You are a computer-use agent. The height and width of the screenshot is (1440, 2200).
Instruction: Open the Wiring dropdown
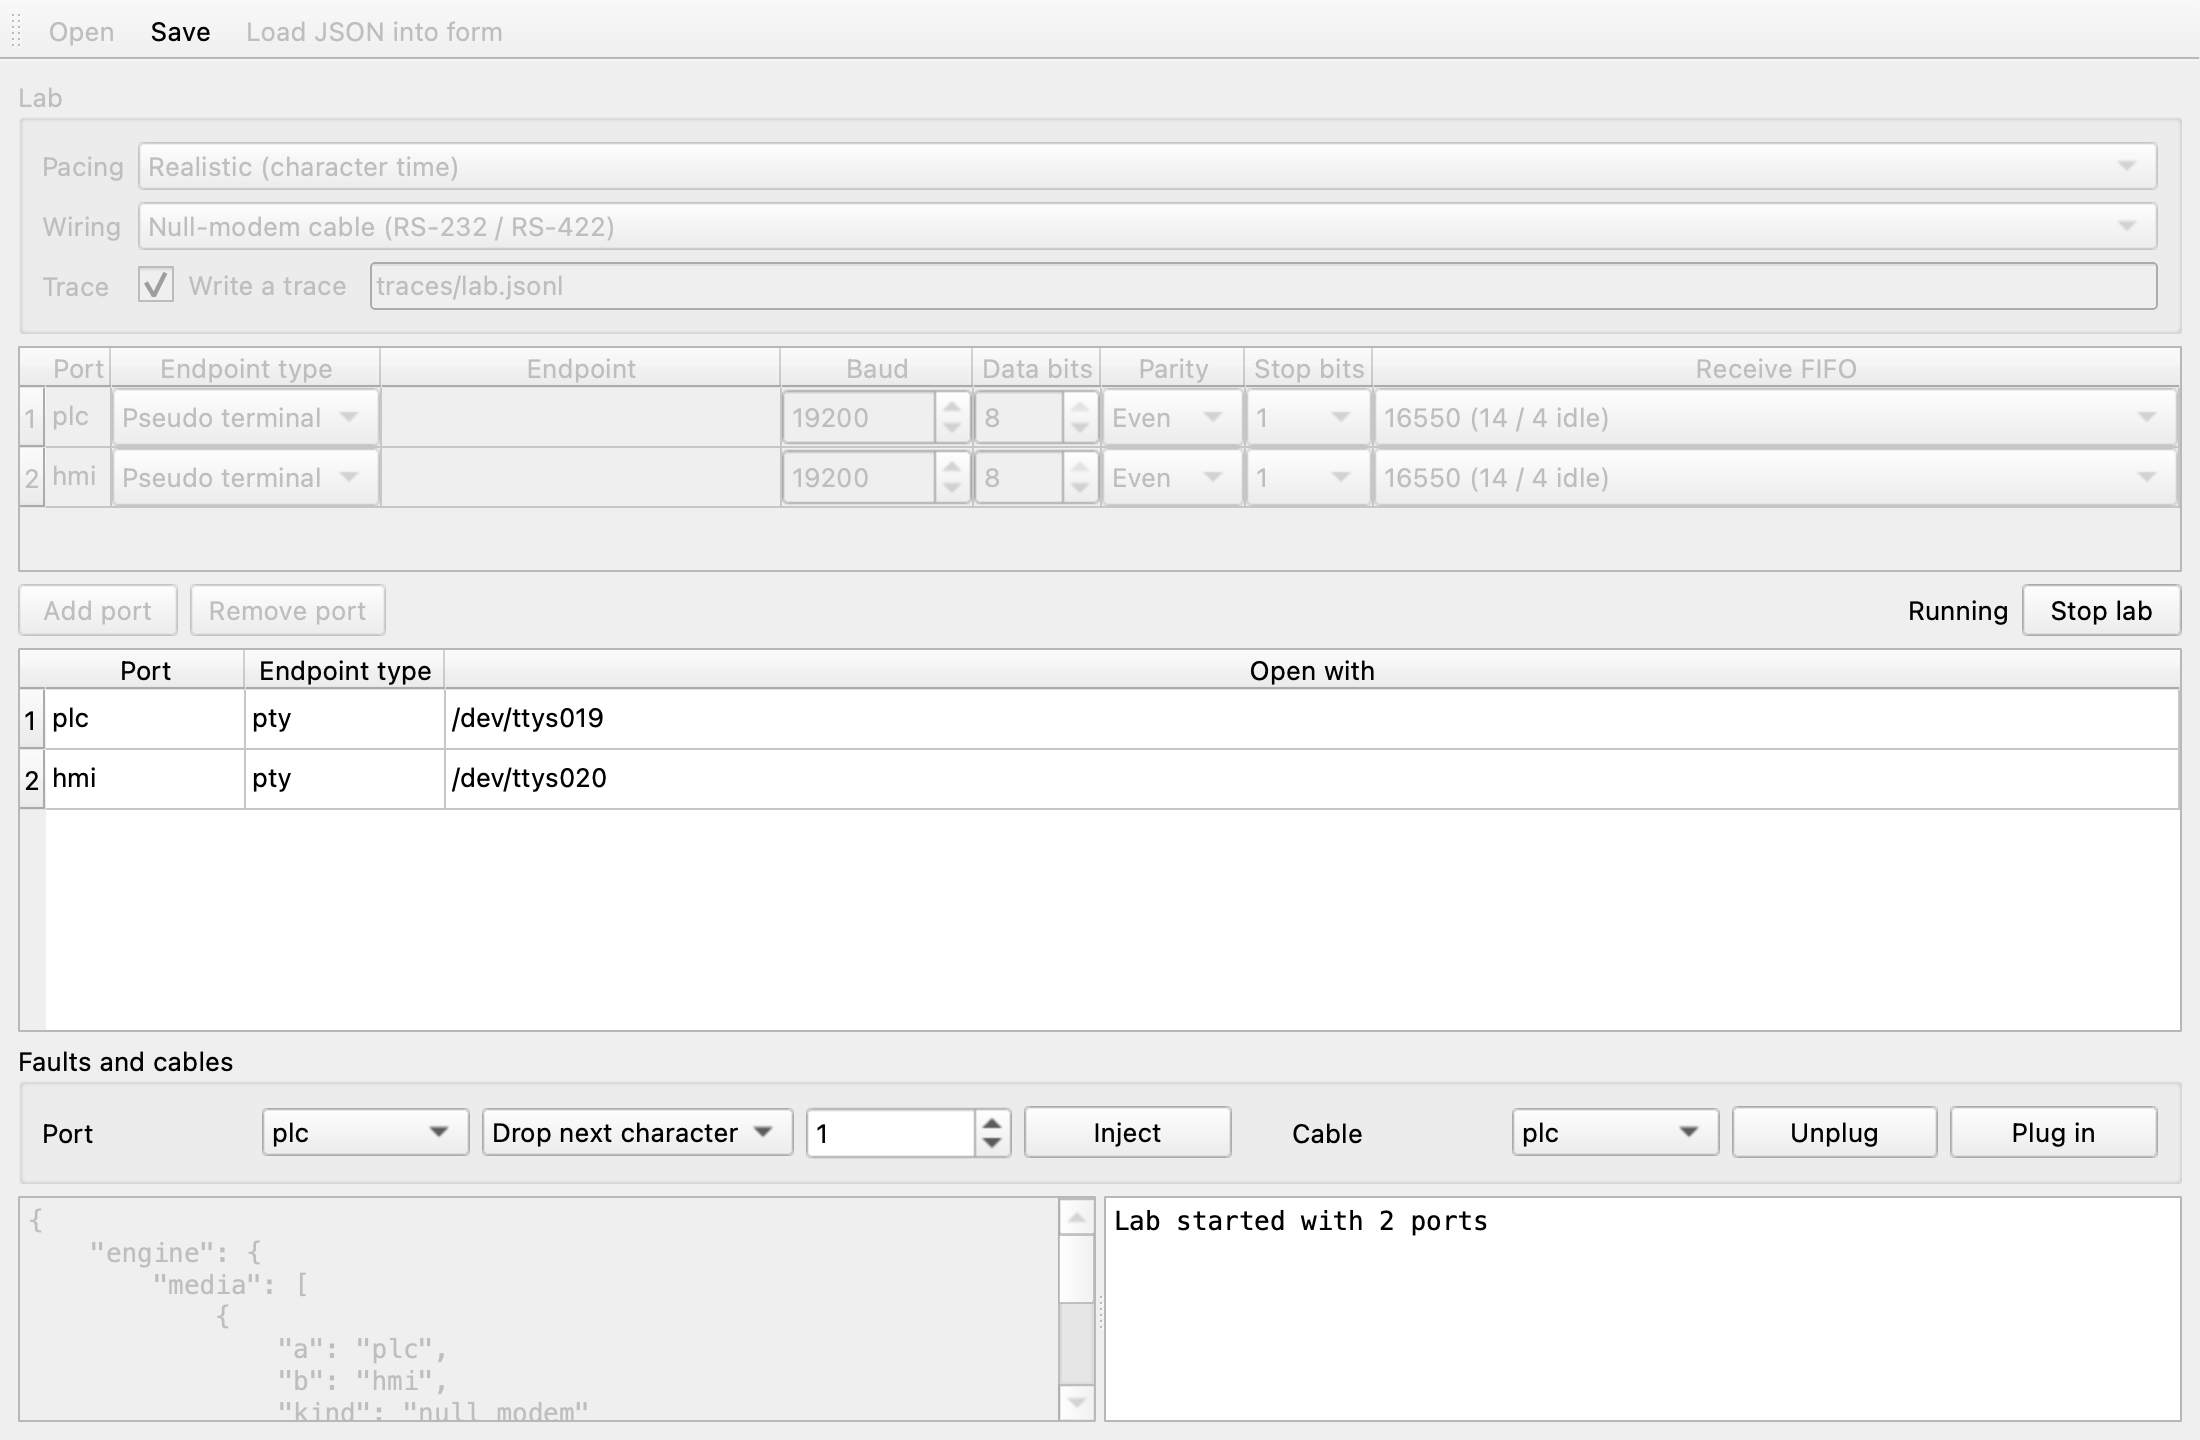coord(1147,226)
